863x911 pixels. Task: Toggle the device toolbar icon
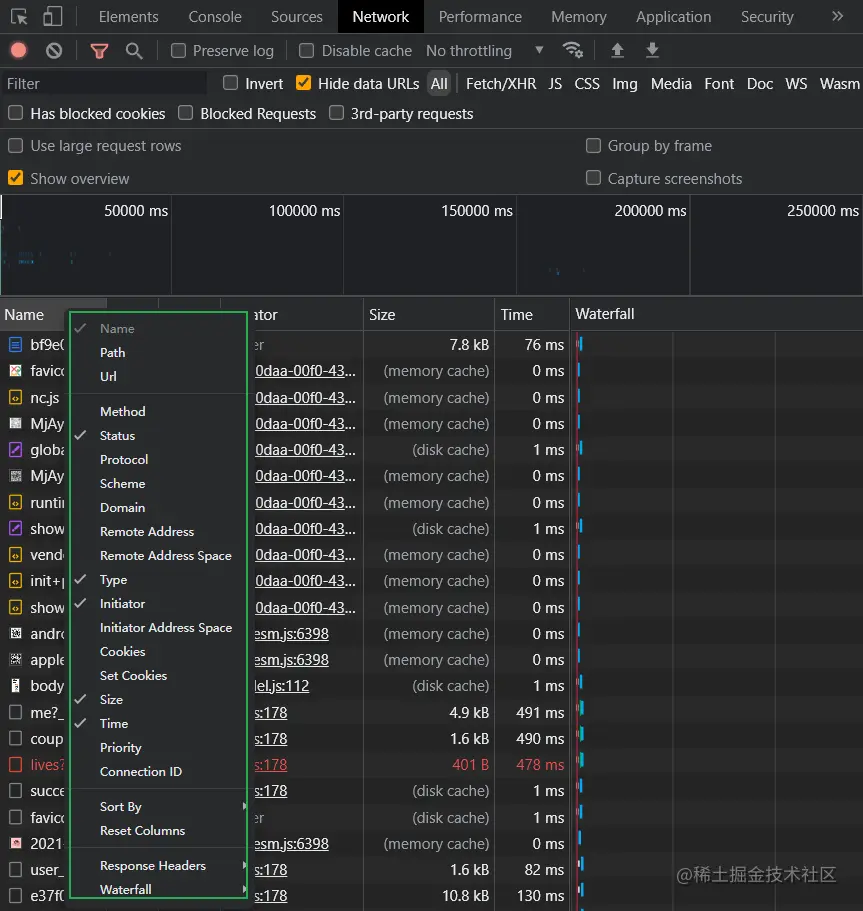[52, 17]
